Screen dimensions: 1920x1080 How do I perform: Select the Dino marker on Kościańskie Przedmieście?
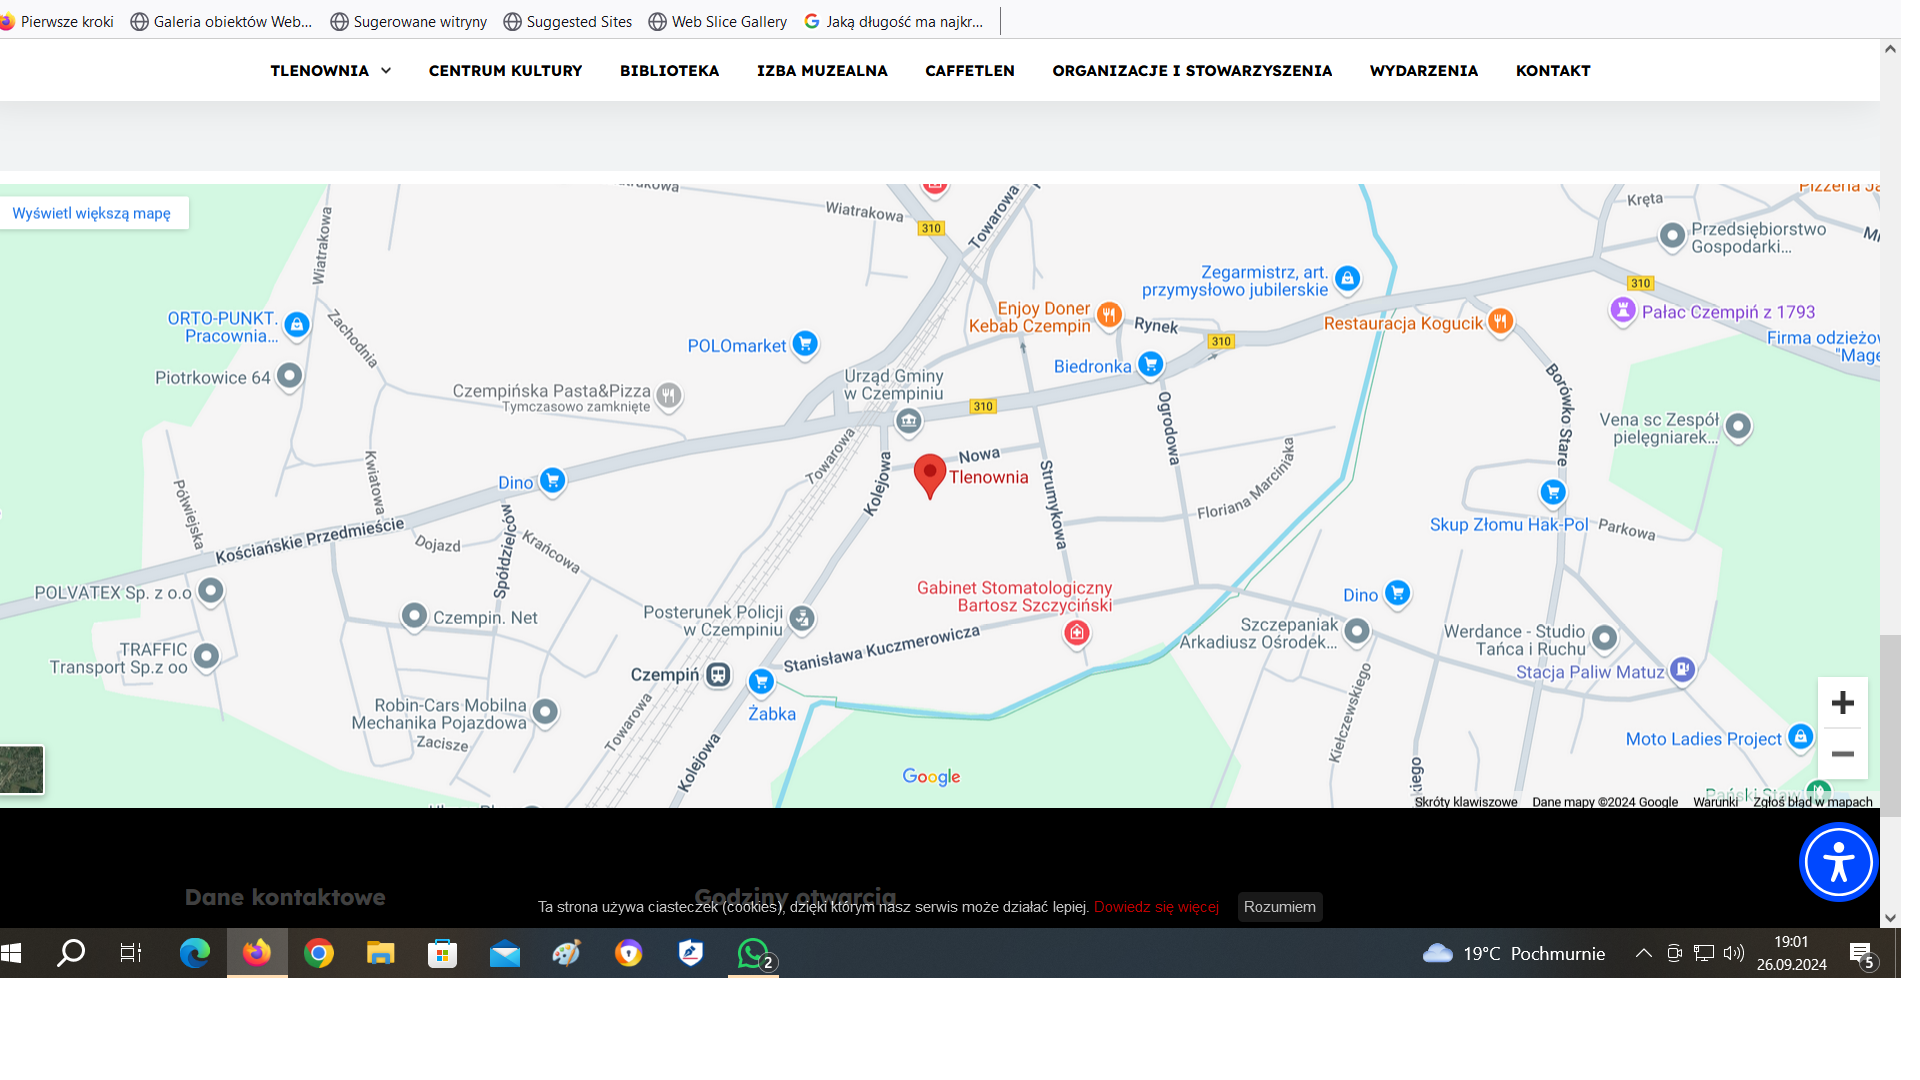(552, 480)
